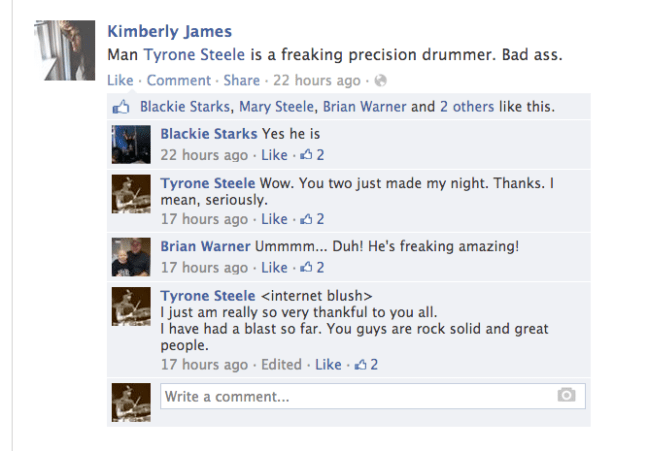Focus the Write a comment field
Screen dimensions: 648x451
pyautogui.click(x=355, y=396)
